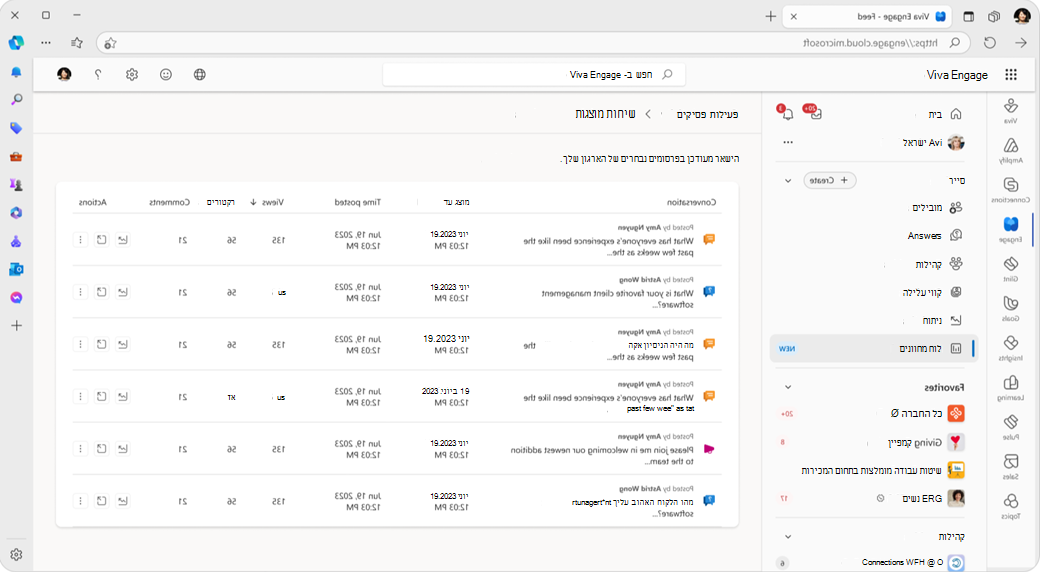The image size is (1040, 572).
Task: Open the Sales app icon
Action: 1010,466
